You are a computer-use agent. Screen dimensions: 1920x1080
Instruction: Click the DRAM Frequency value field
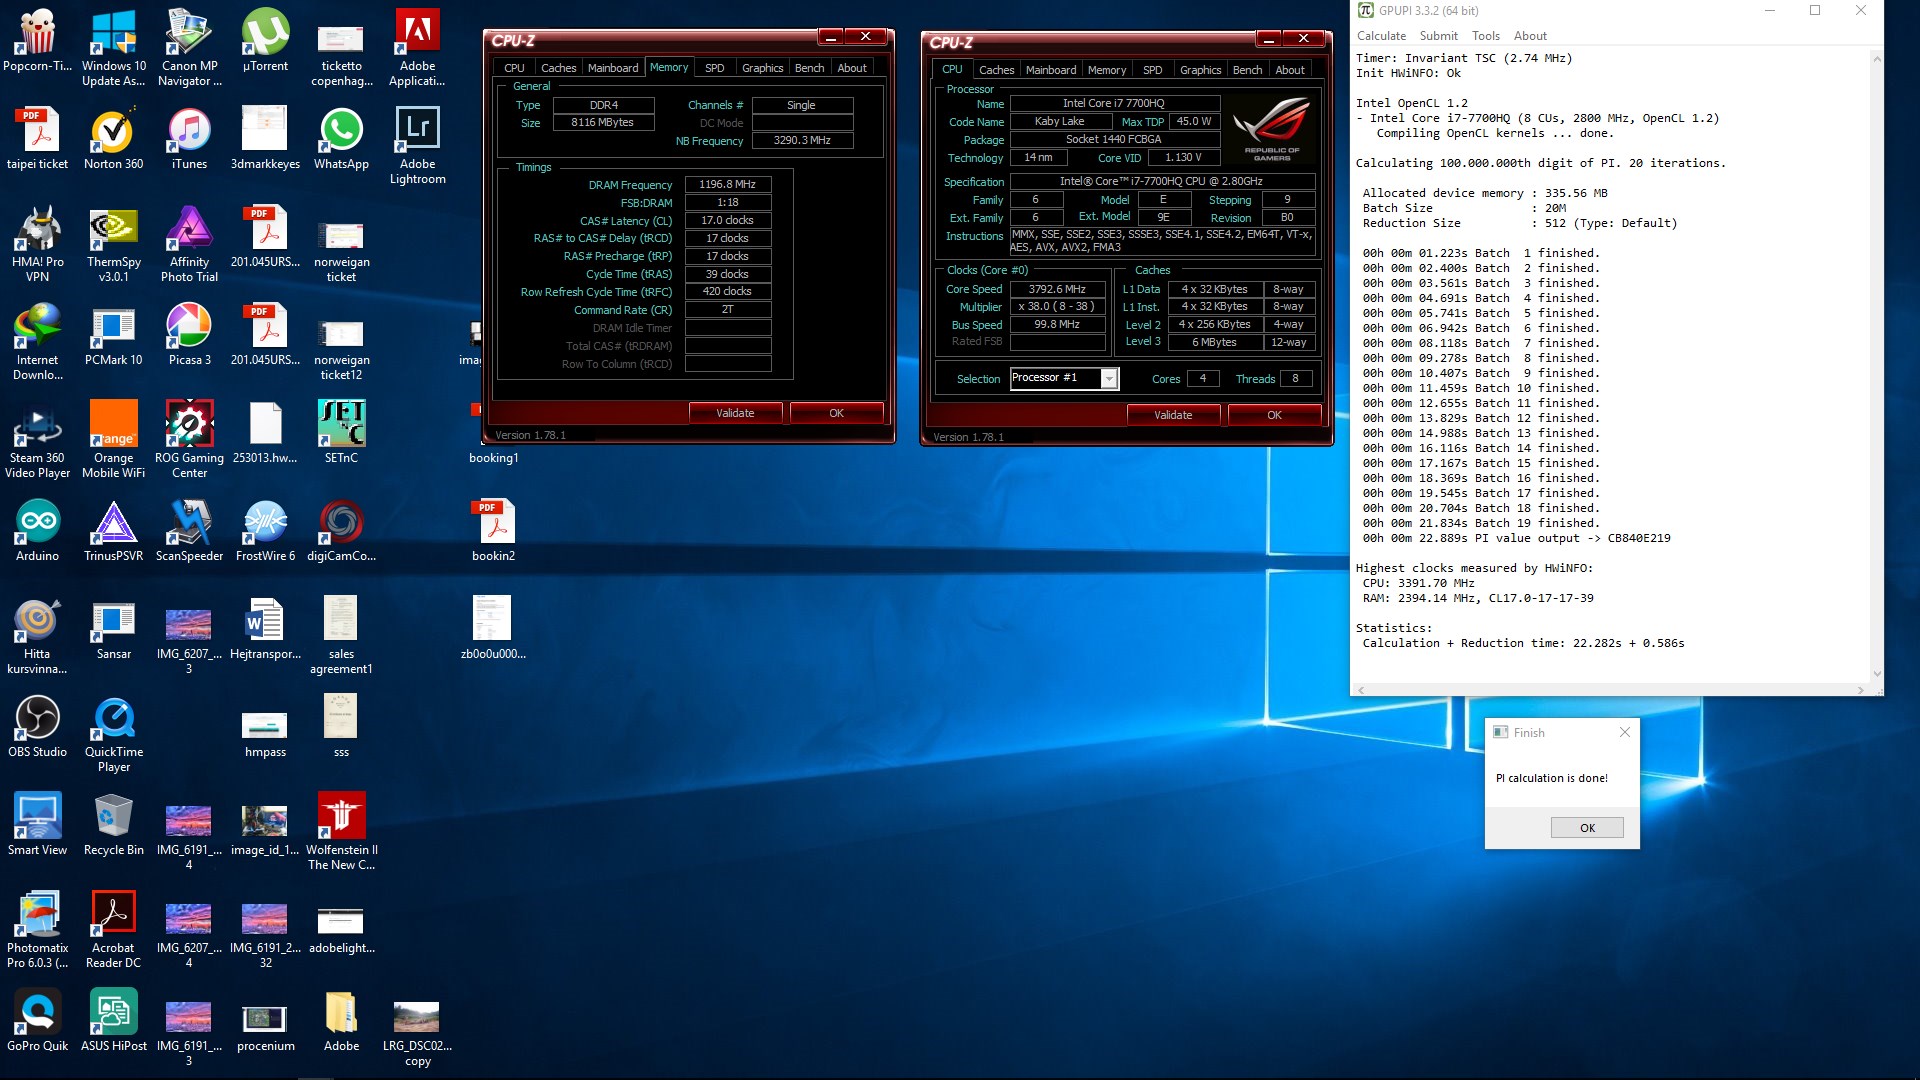727,184
